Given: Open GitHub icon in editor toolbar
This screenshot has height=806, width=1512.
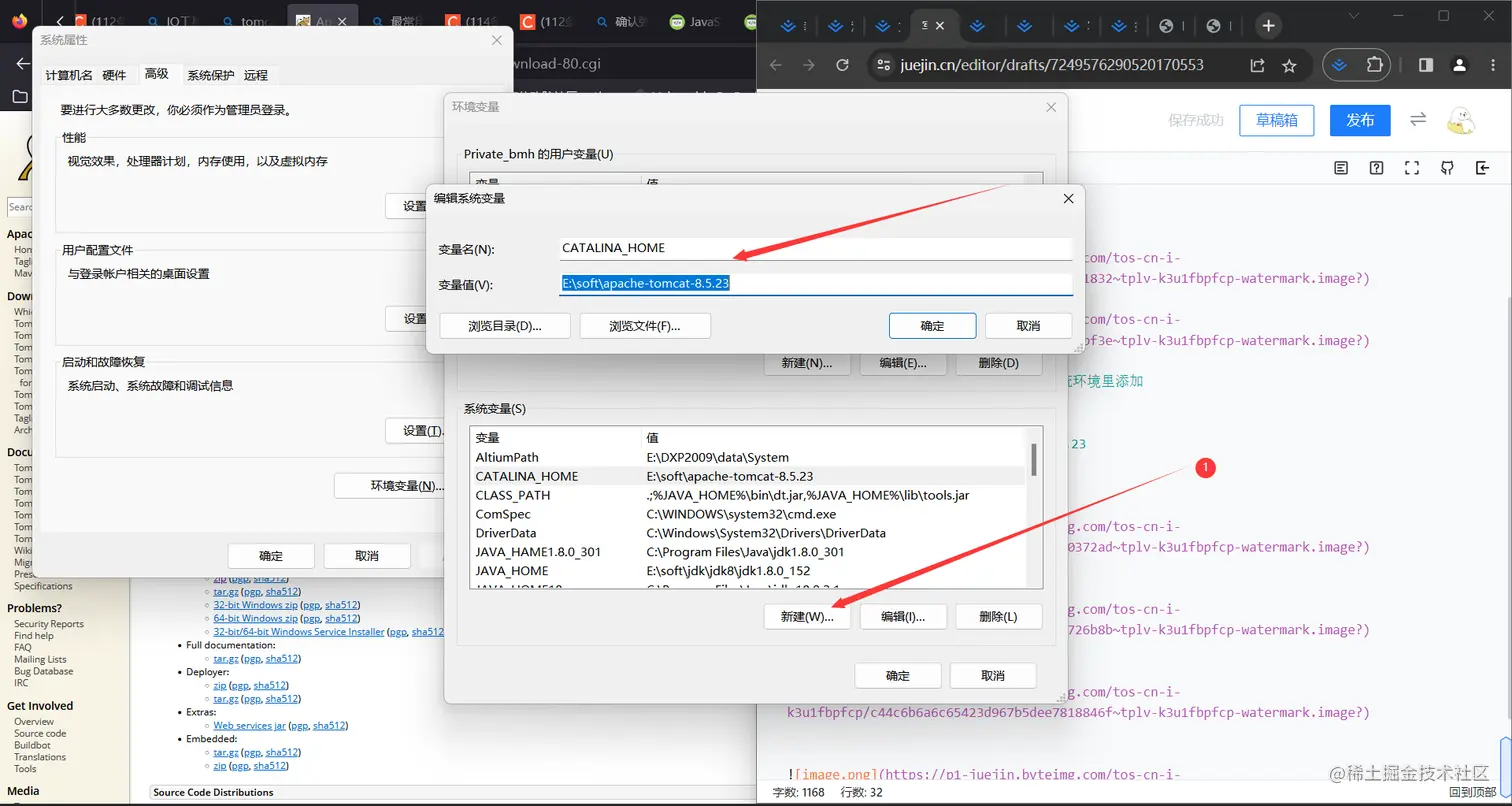Looking at the screenshot, I should (1447, 168).
